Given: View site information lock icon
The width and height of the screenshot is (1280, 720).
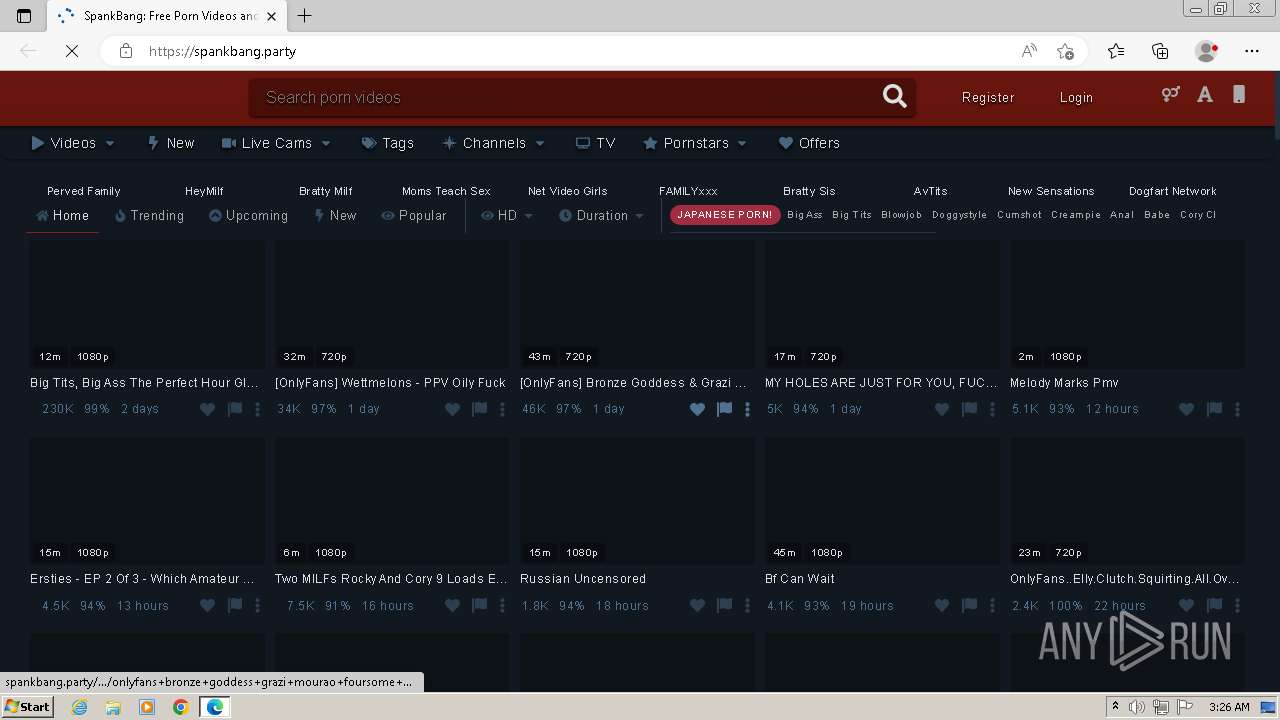Looking at the screenshot, I should tap(126, 51).
